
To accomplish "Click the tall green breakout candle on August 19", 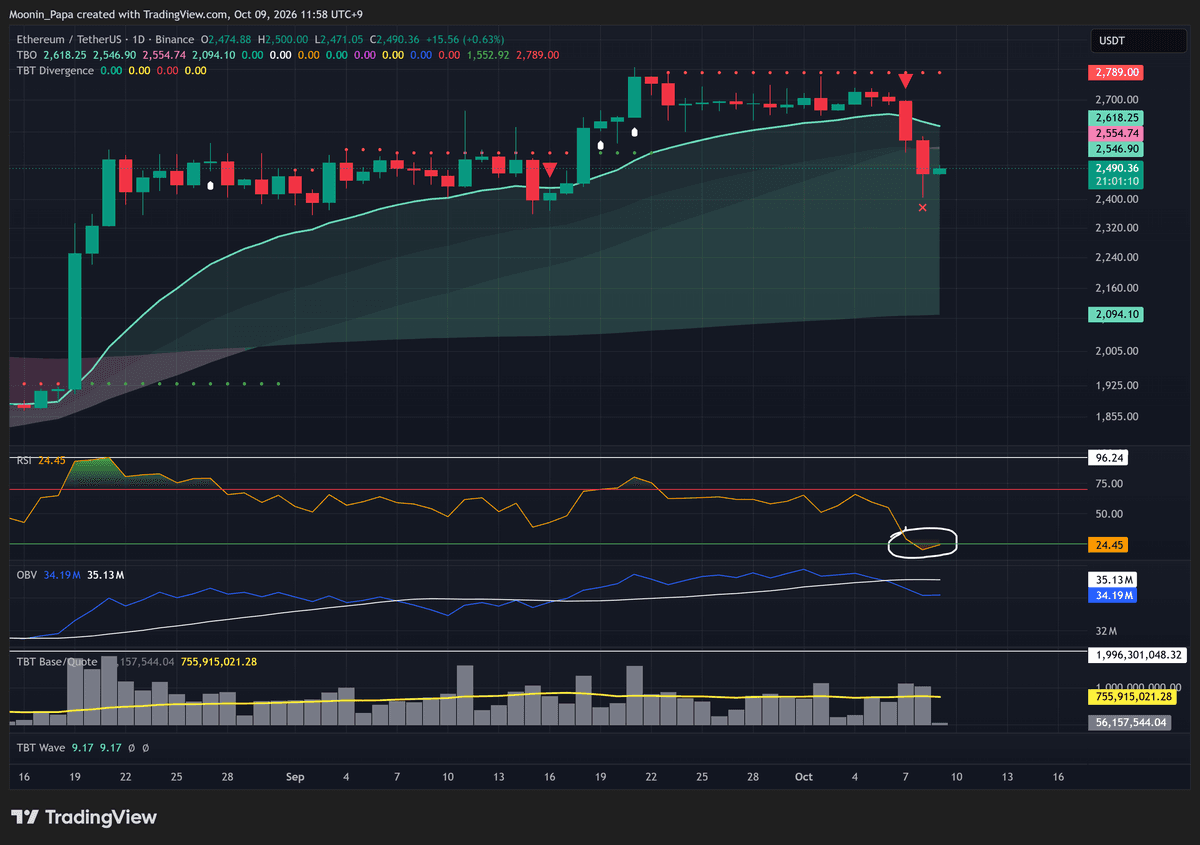I will point(74,320).
